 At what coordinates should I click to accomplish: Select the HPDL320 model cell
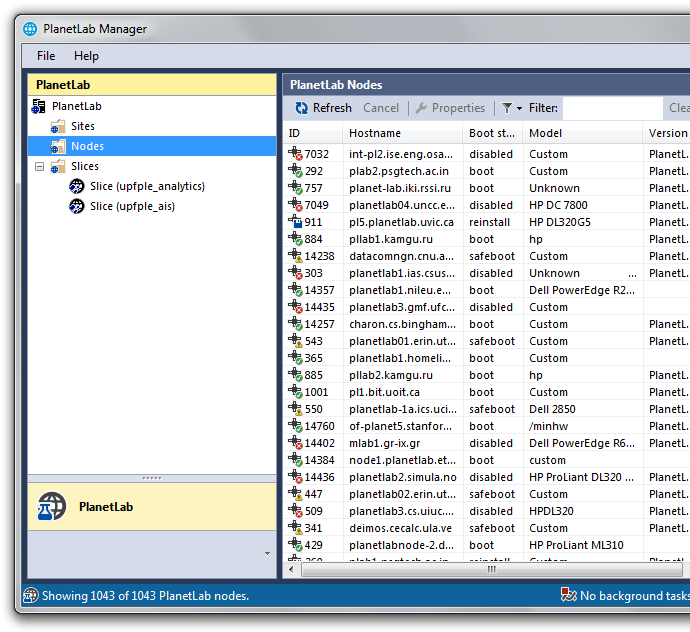[x=551, y=511]
